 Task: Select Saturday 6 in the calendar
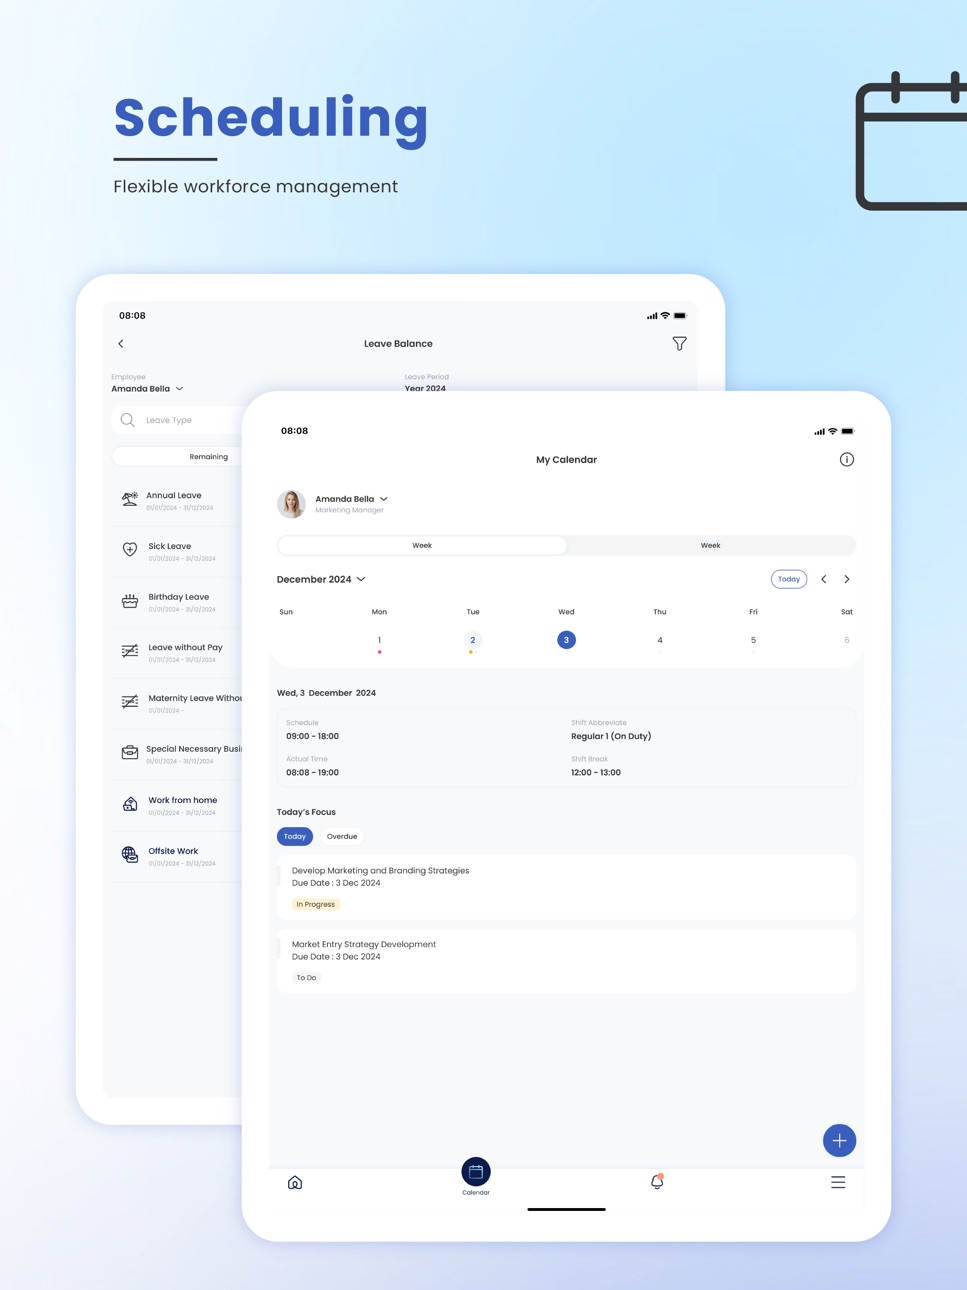[847, 640]
